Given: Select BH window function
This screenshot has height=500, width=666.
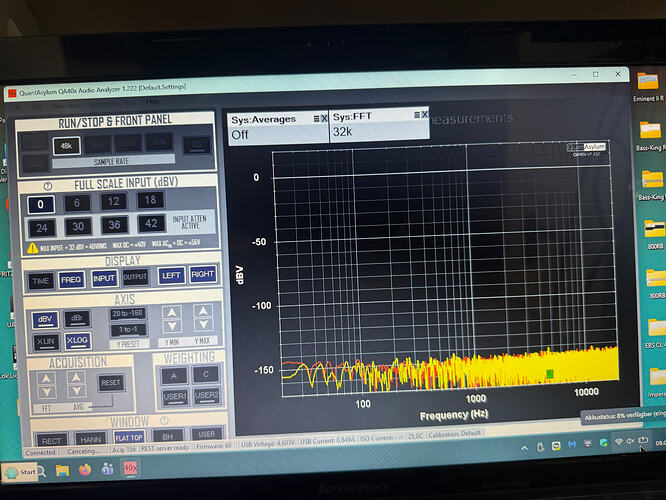Looking at the screenshot, I should (167, 436).
